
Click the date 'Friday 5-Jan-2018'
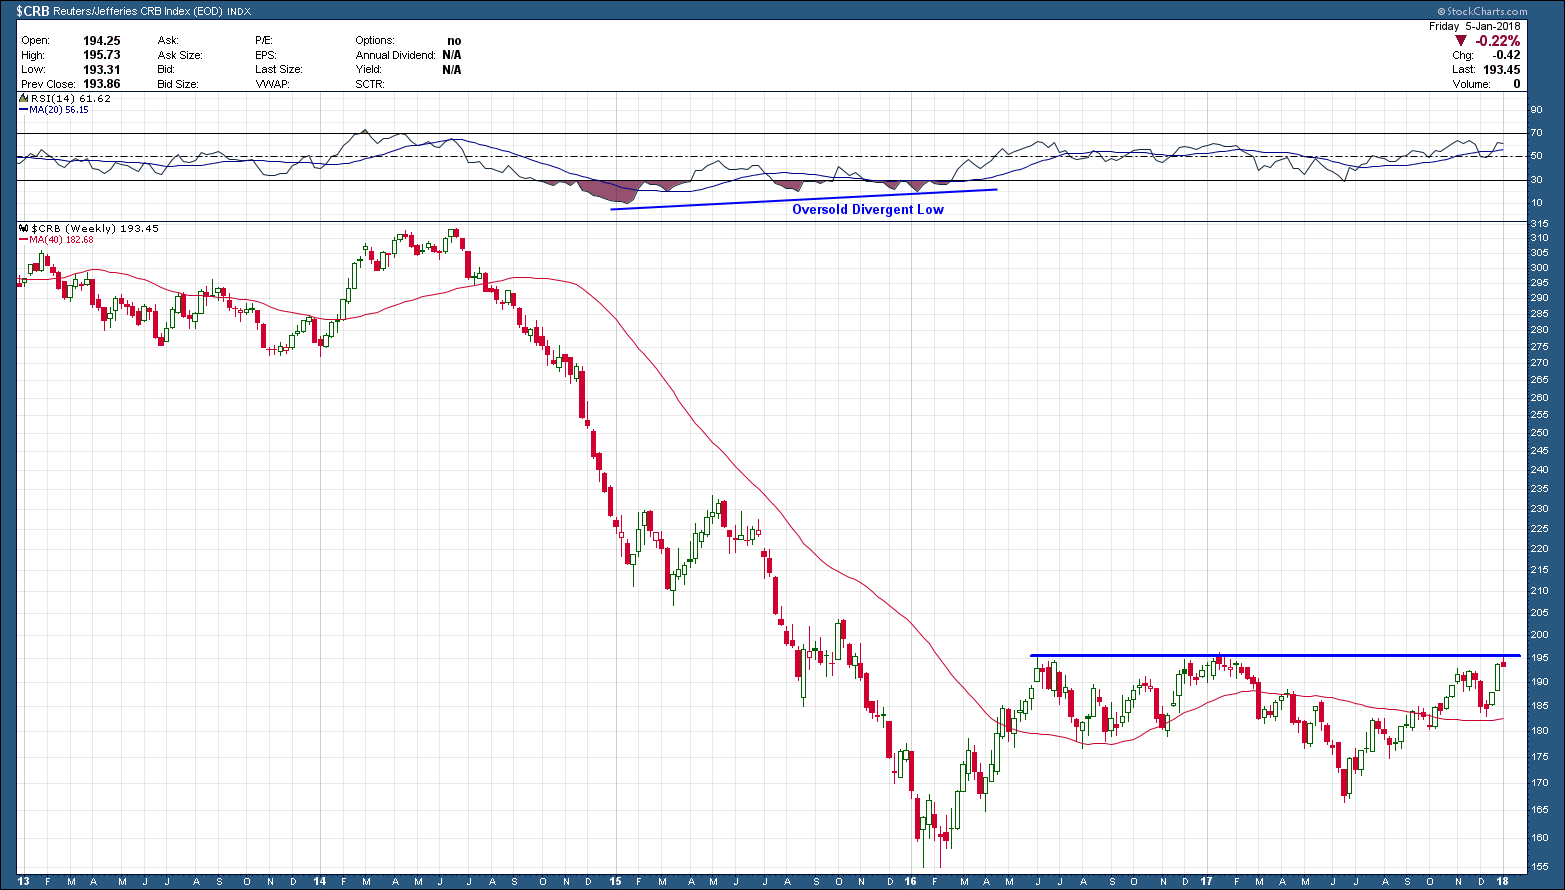[1474, 27]
